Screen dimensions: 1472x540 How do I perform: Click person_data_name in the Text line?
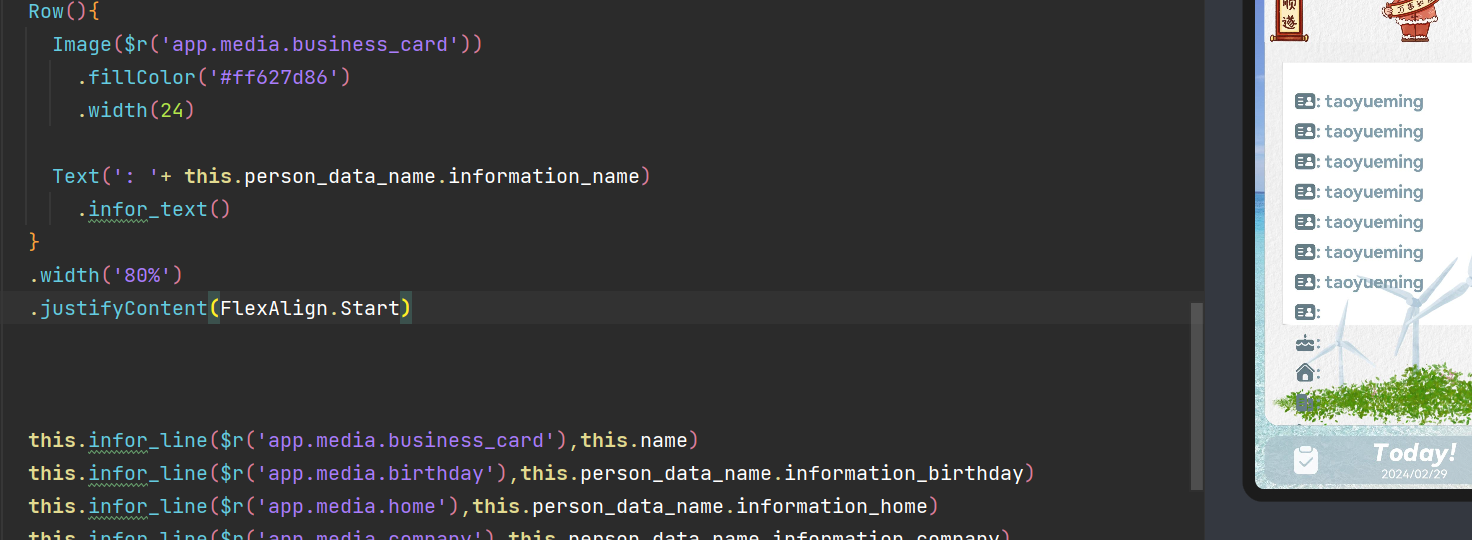(x=340, y=176)
